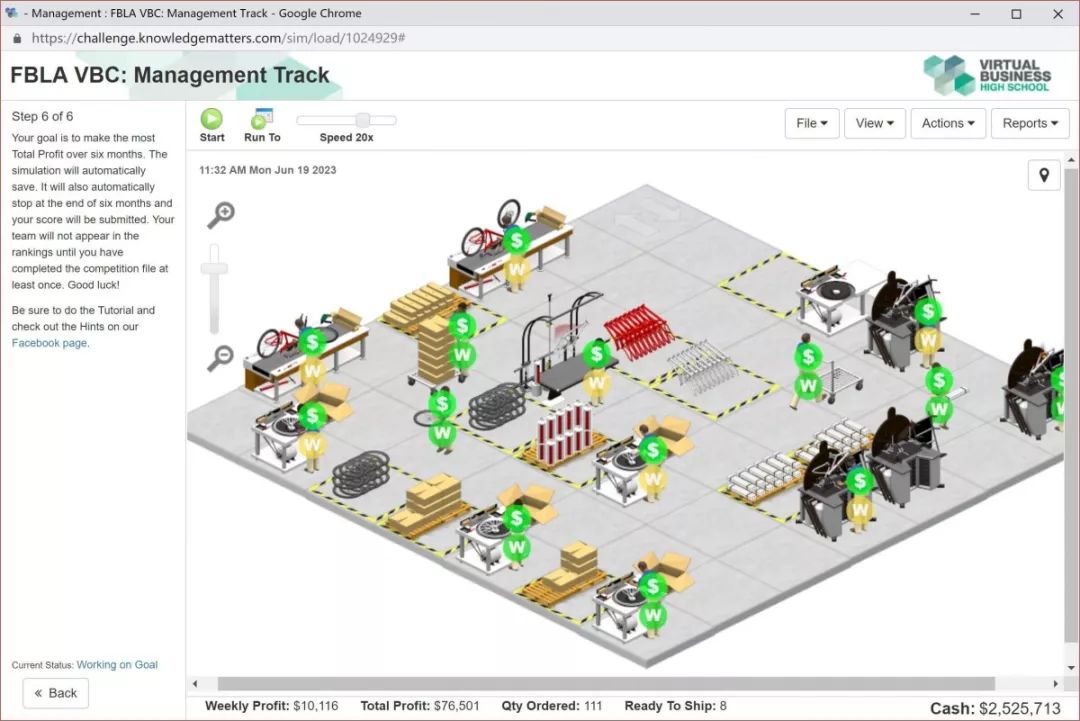Click the empty shopping cart on factory floor
Screen dimensions: 1080x721
pyautogui.click(x=842, y=382)
